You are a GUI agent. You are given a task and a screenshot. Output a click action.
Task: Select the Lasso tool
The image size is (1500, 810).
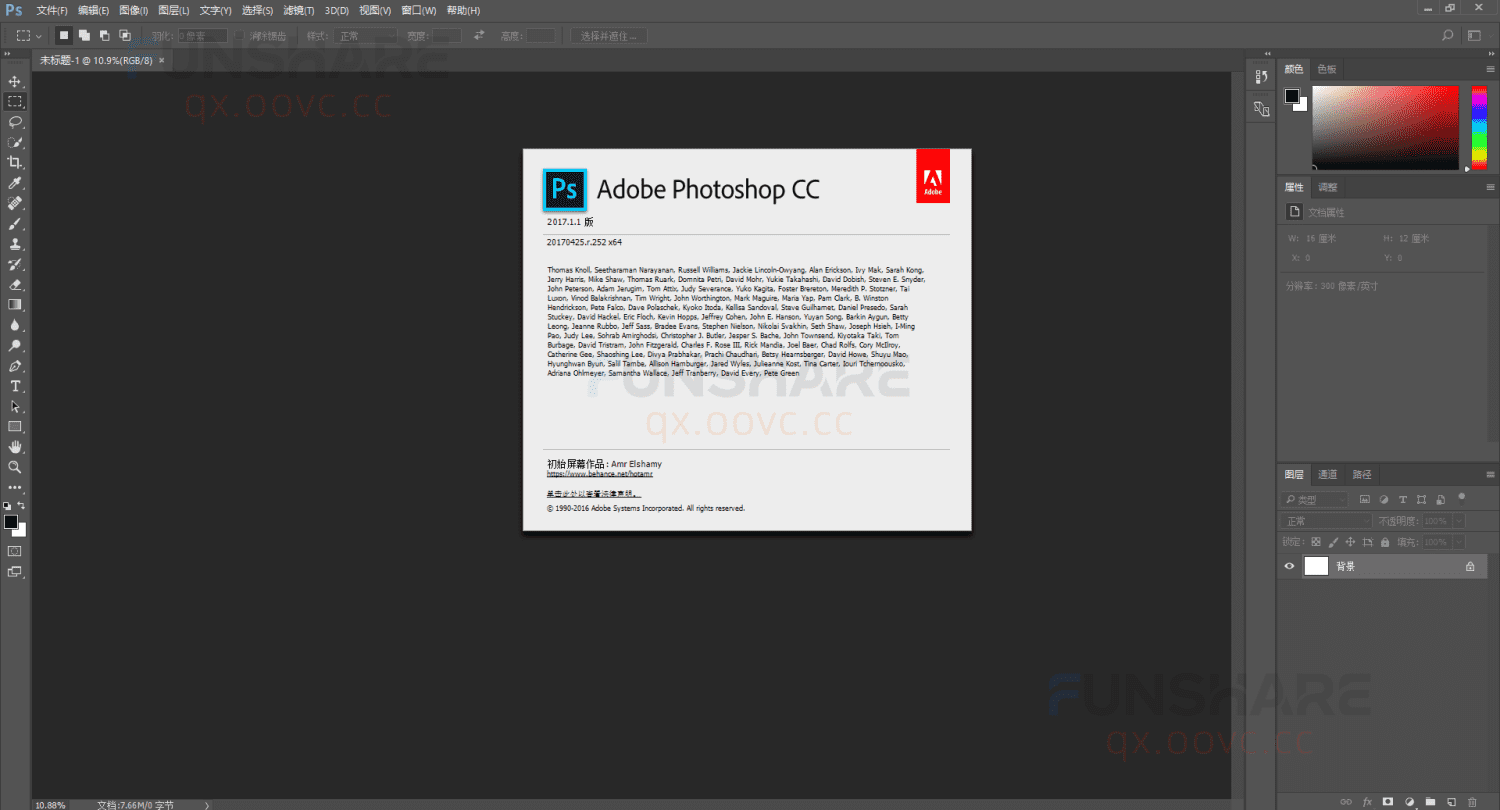click(x=15, y=122)
